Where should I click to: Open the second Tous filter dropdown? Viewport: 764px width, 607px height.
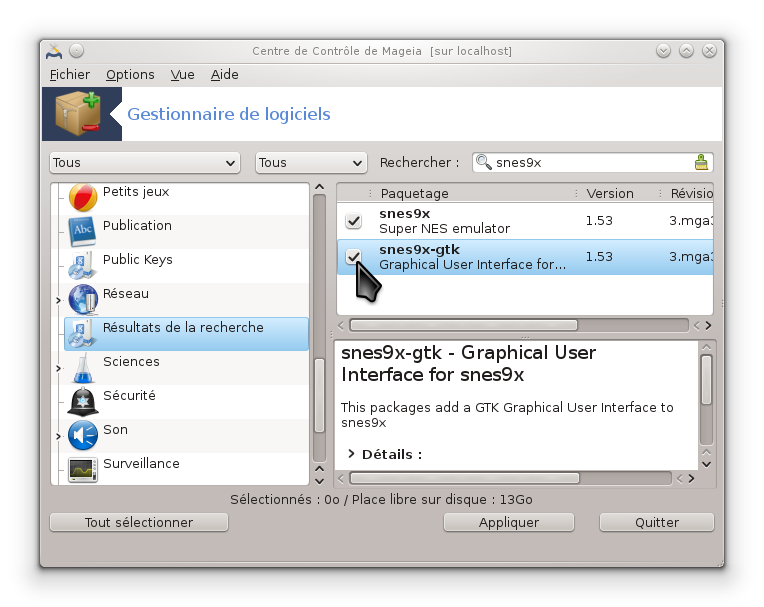[311, 163]
